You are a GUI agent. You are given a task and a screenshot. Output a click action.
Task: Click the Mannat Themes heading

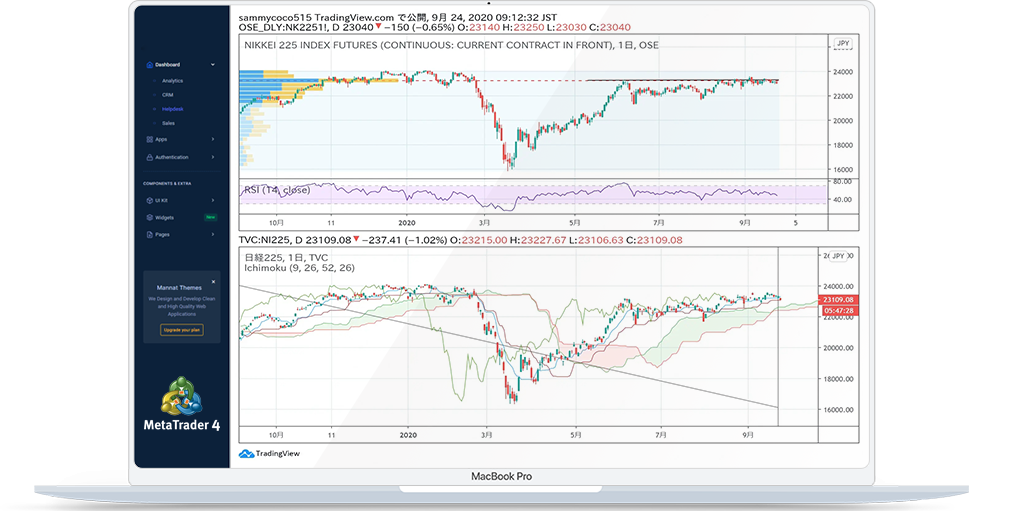click(x=179, y=288)
